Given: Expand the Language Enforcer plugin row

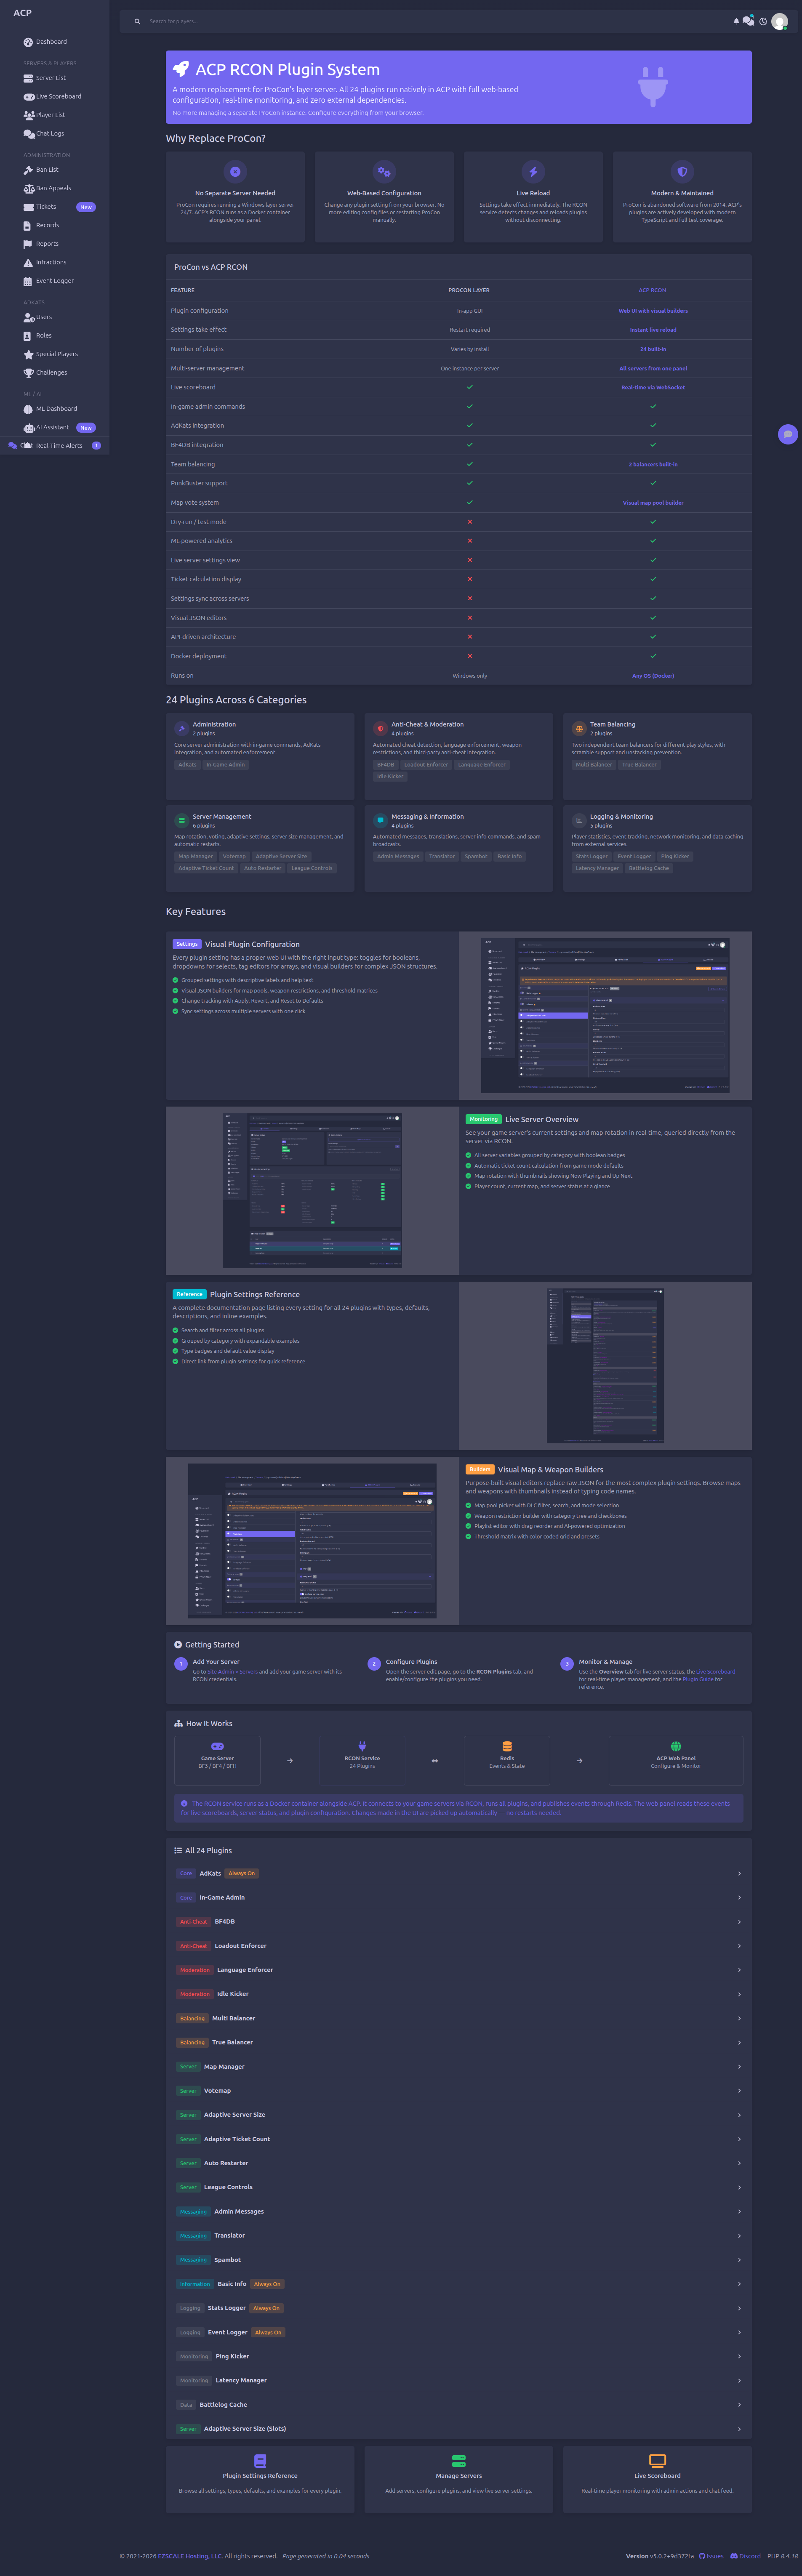Looking at the screenshot, I should coord(459,1970).
